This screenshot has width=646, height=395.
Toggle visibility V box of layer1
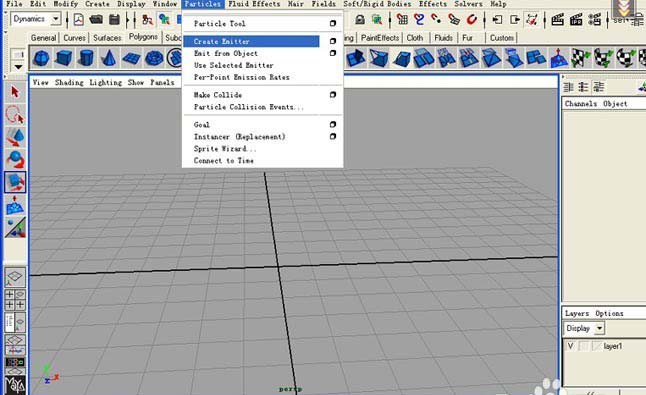click(571, 346)
